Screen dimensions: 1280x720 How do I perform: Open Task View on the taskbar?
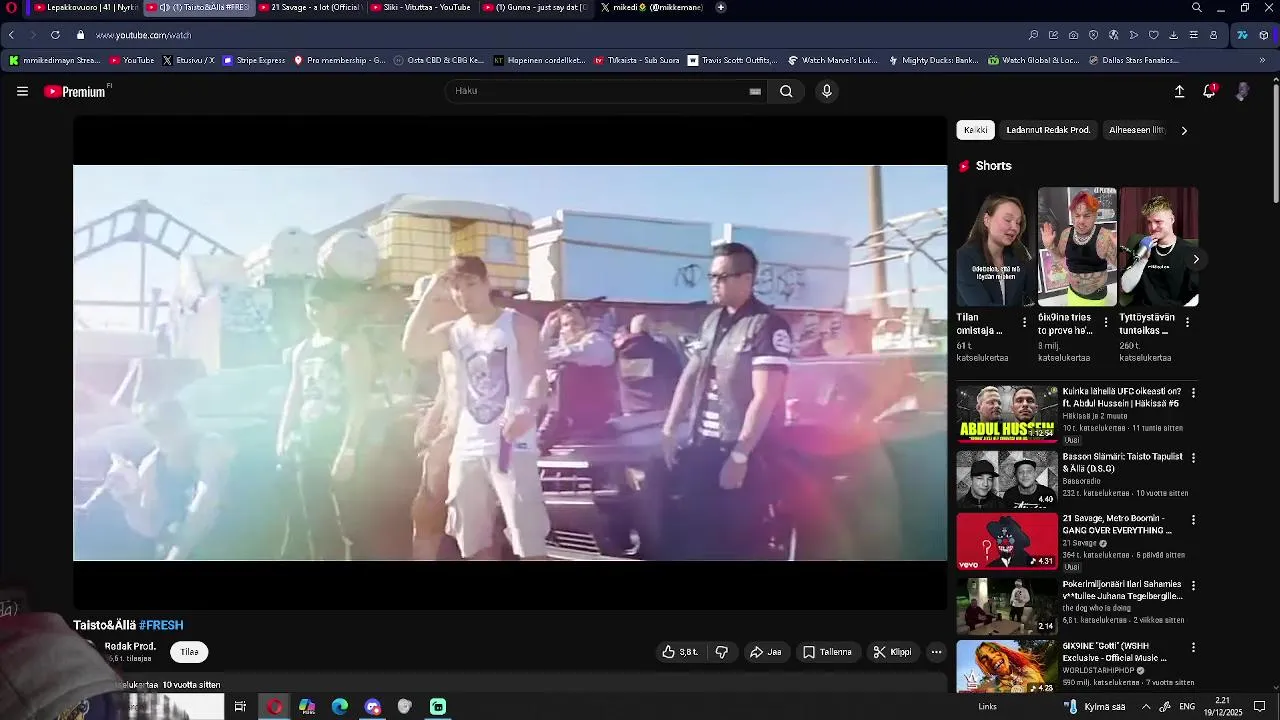click(x=240, y=706)
